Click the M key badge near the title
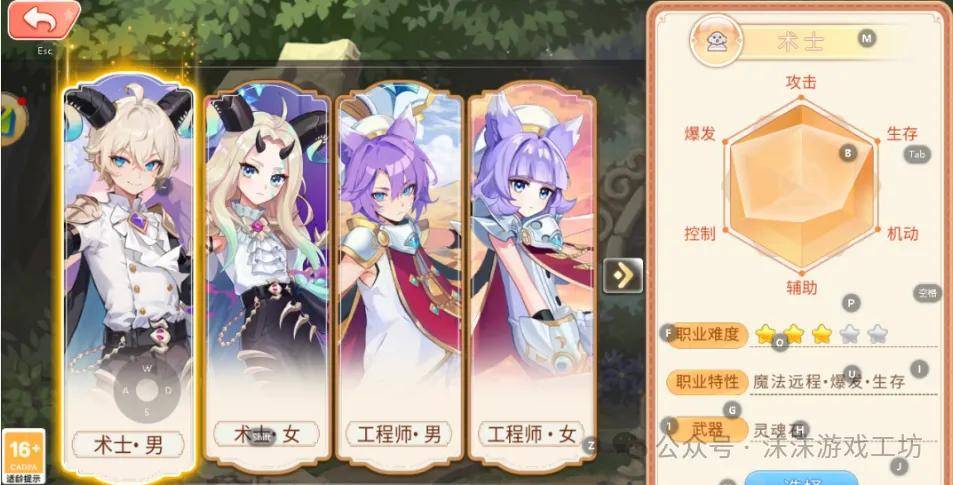 (867, 39)
